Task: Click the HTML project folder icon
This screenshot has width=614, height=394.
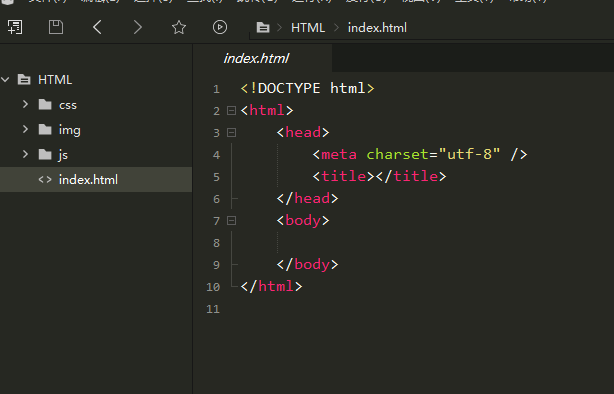Action: [x=24, y=80]
